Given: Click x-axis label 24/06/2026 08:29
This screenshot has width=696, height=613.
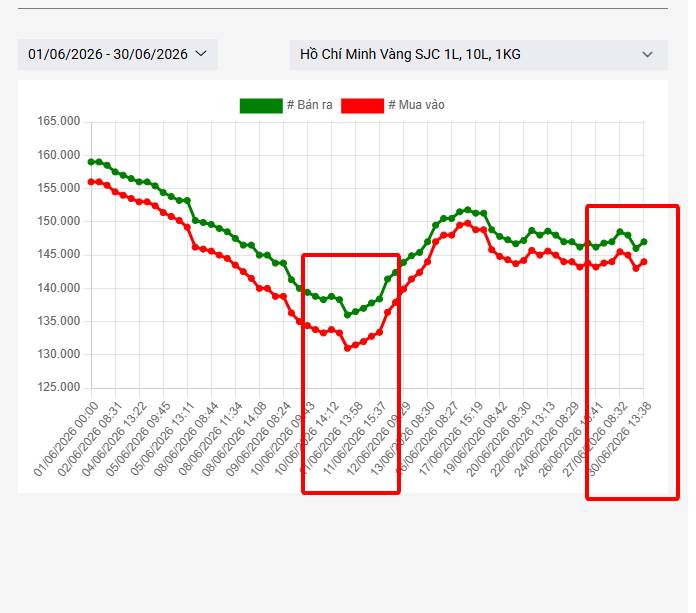Looking at the screenshot, I should (545, 439).
